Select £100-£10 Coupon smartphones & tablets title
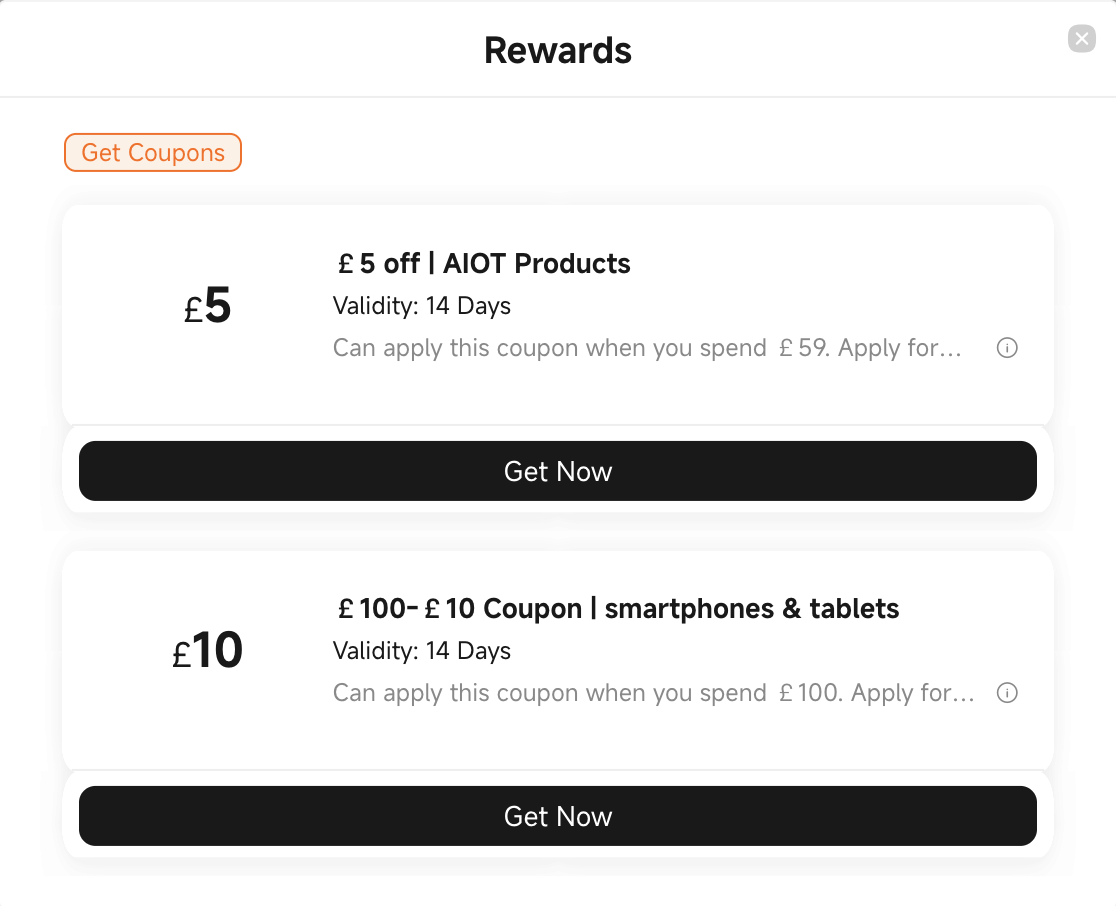Screen dimensions: 1116x906 [618, 609]
